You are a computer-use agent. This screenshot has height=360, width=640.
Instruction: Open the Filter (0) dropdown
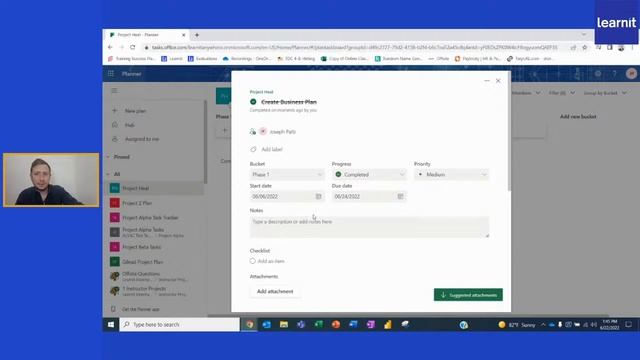pyautogui.click(x=562, y=93)
